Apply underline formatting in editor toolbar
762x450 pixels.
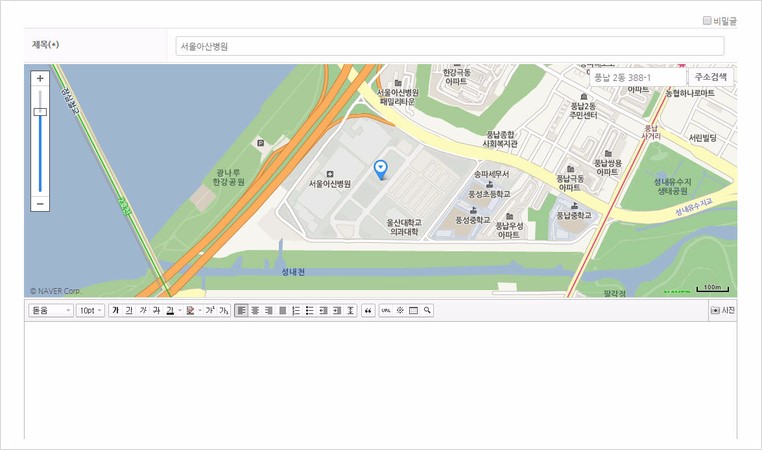pyautogui.click(x=129, y=311)
